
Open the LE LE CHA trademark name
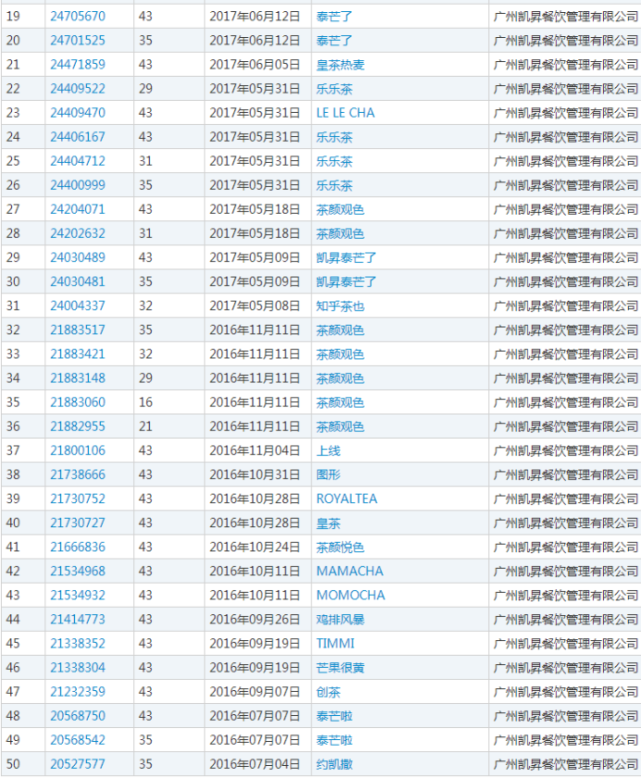[x=345, y=113]
